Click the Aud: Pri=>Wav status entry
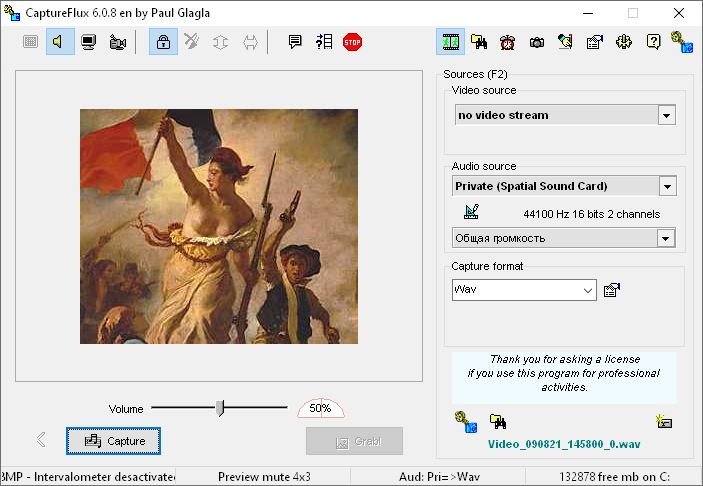 tap(439, 477)
